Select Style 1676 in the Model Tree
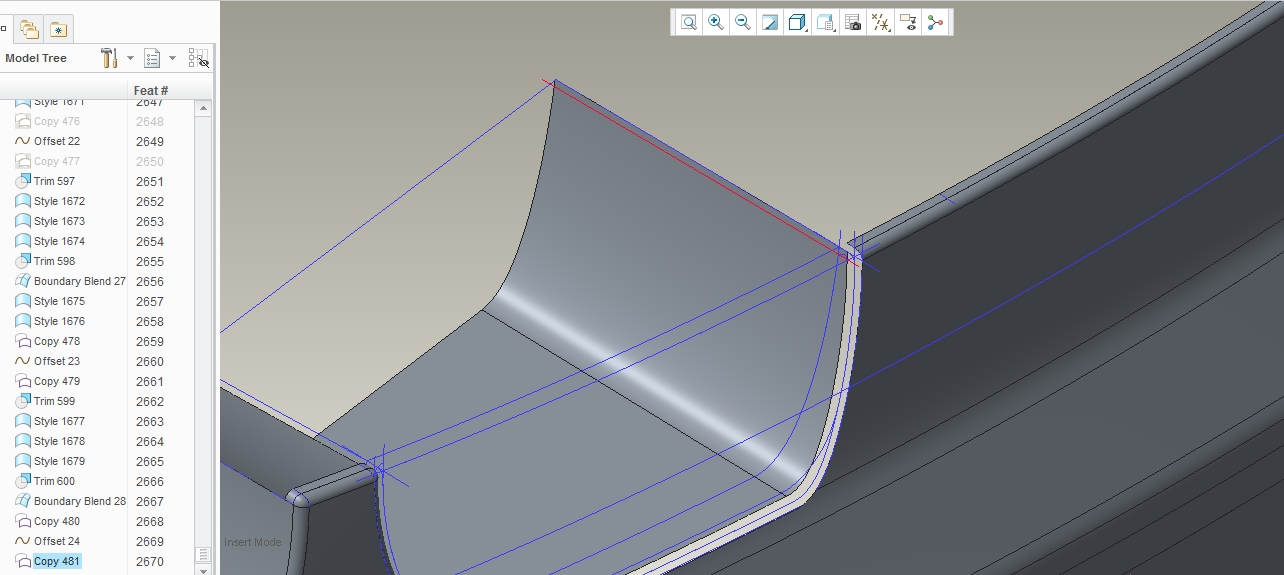 click(59, 321)
